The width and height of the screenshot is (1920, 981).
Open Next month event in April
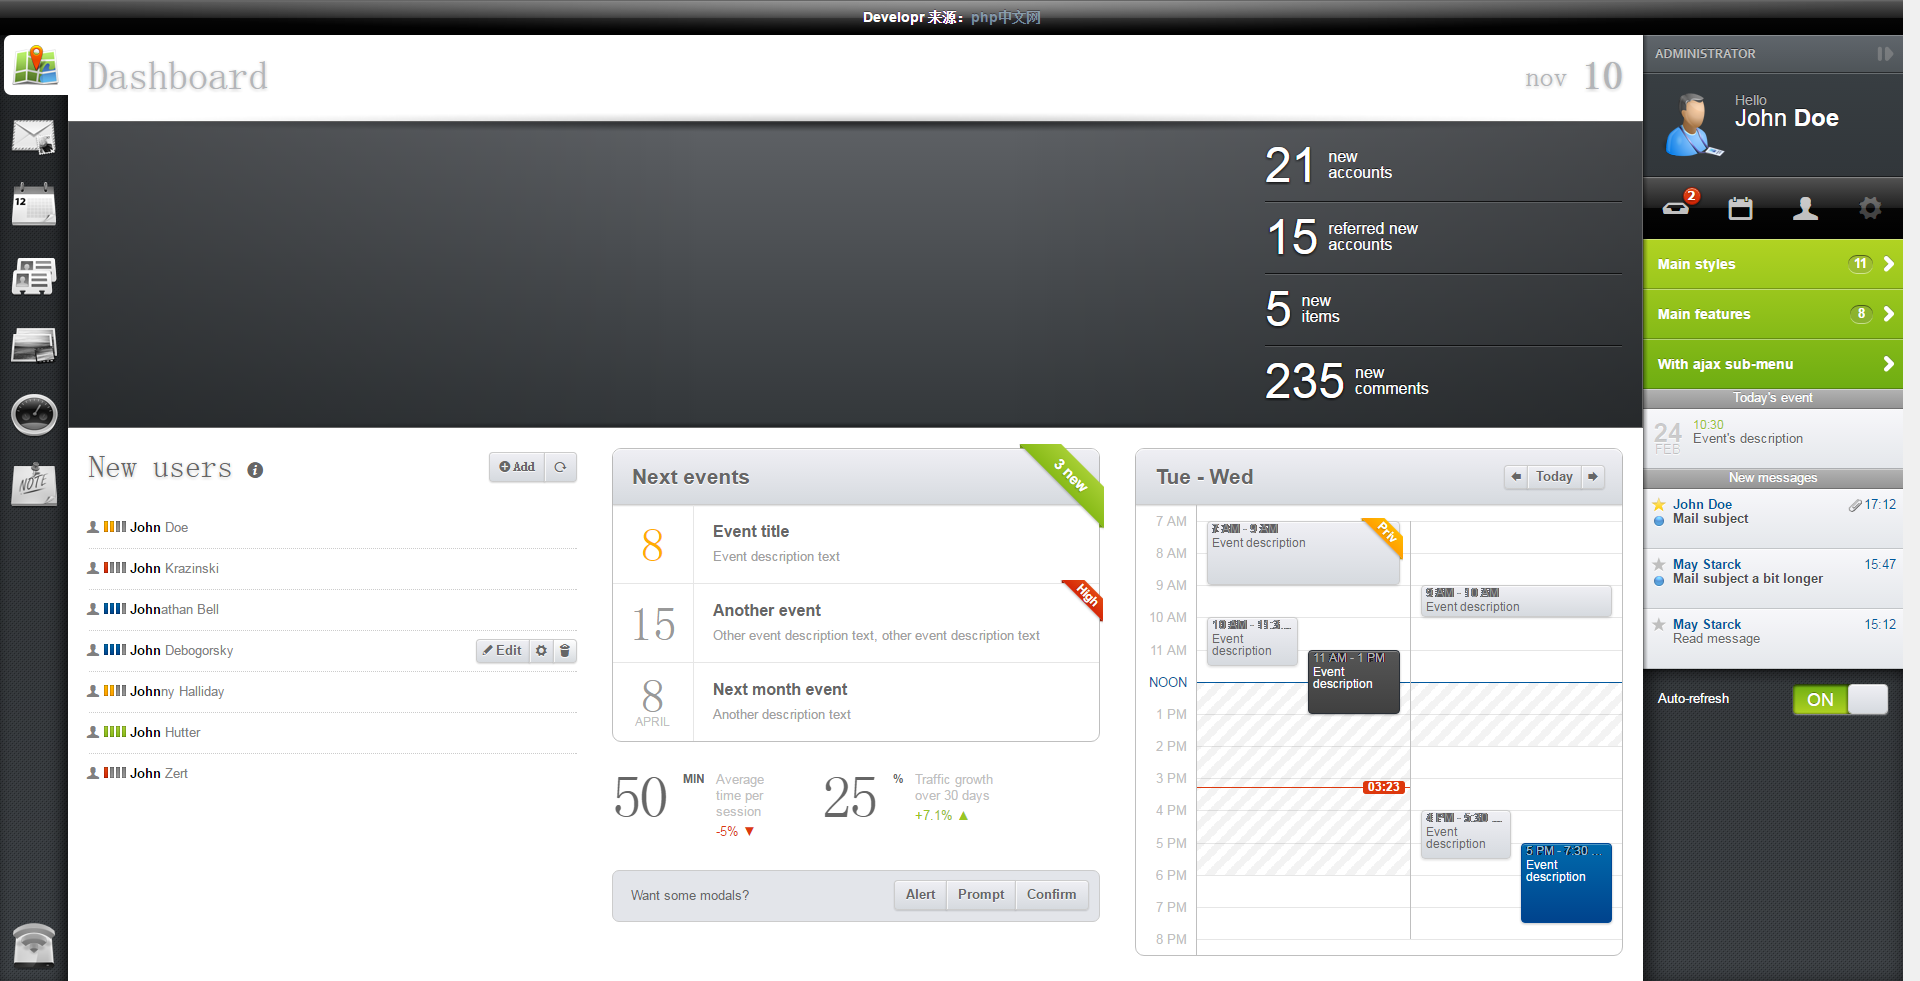[856, 702]
